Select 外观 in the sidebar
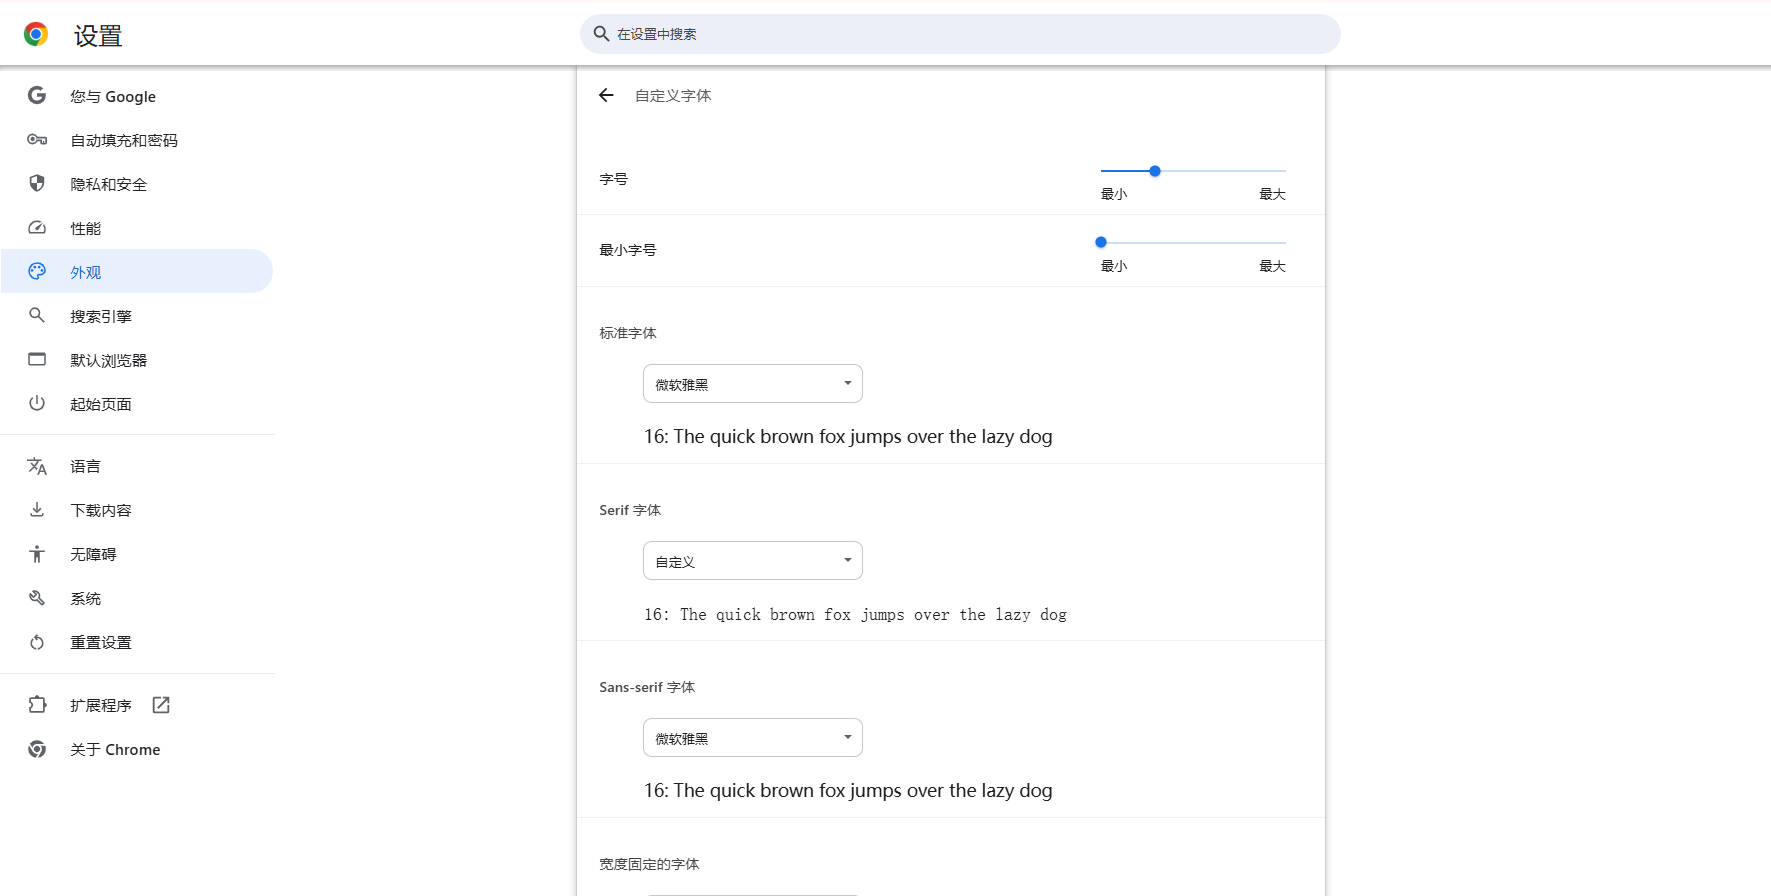Viewport: 1771px width, 896px height. [137, 271]
